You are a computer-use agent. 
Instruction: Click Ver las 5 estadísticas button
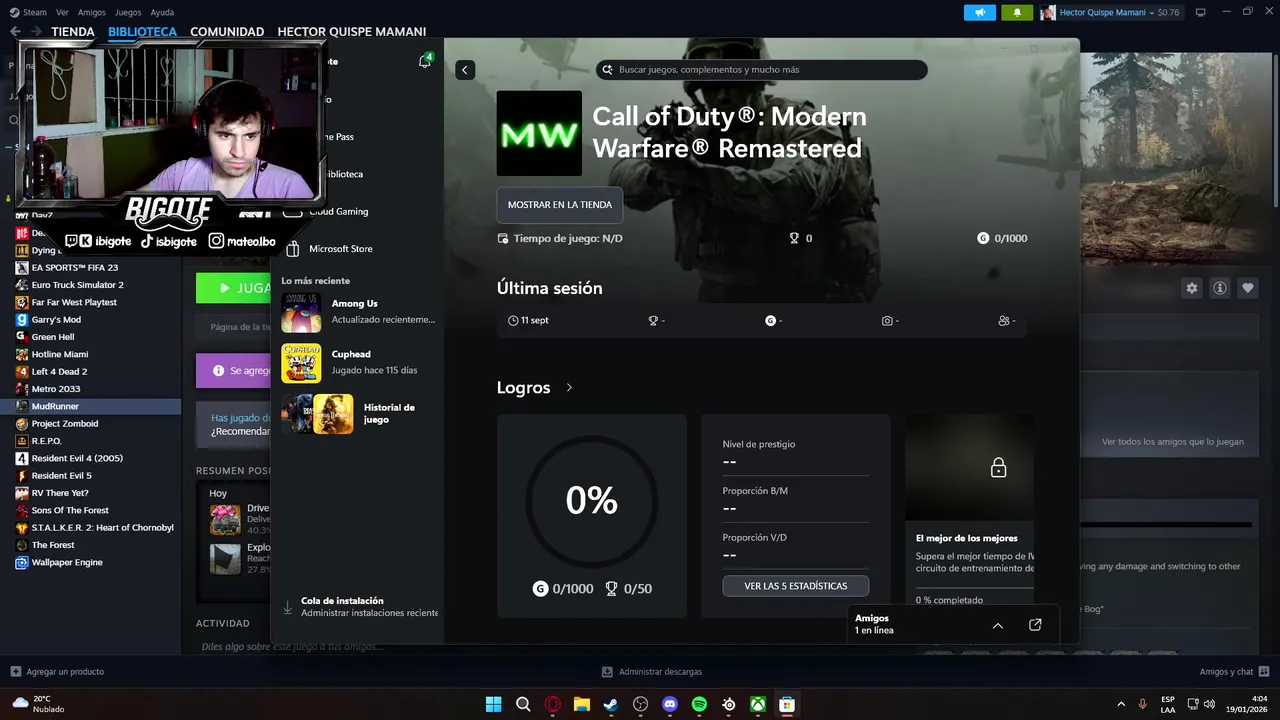(x=796, y=586)
